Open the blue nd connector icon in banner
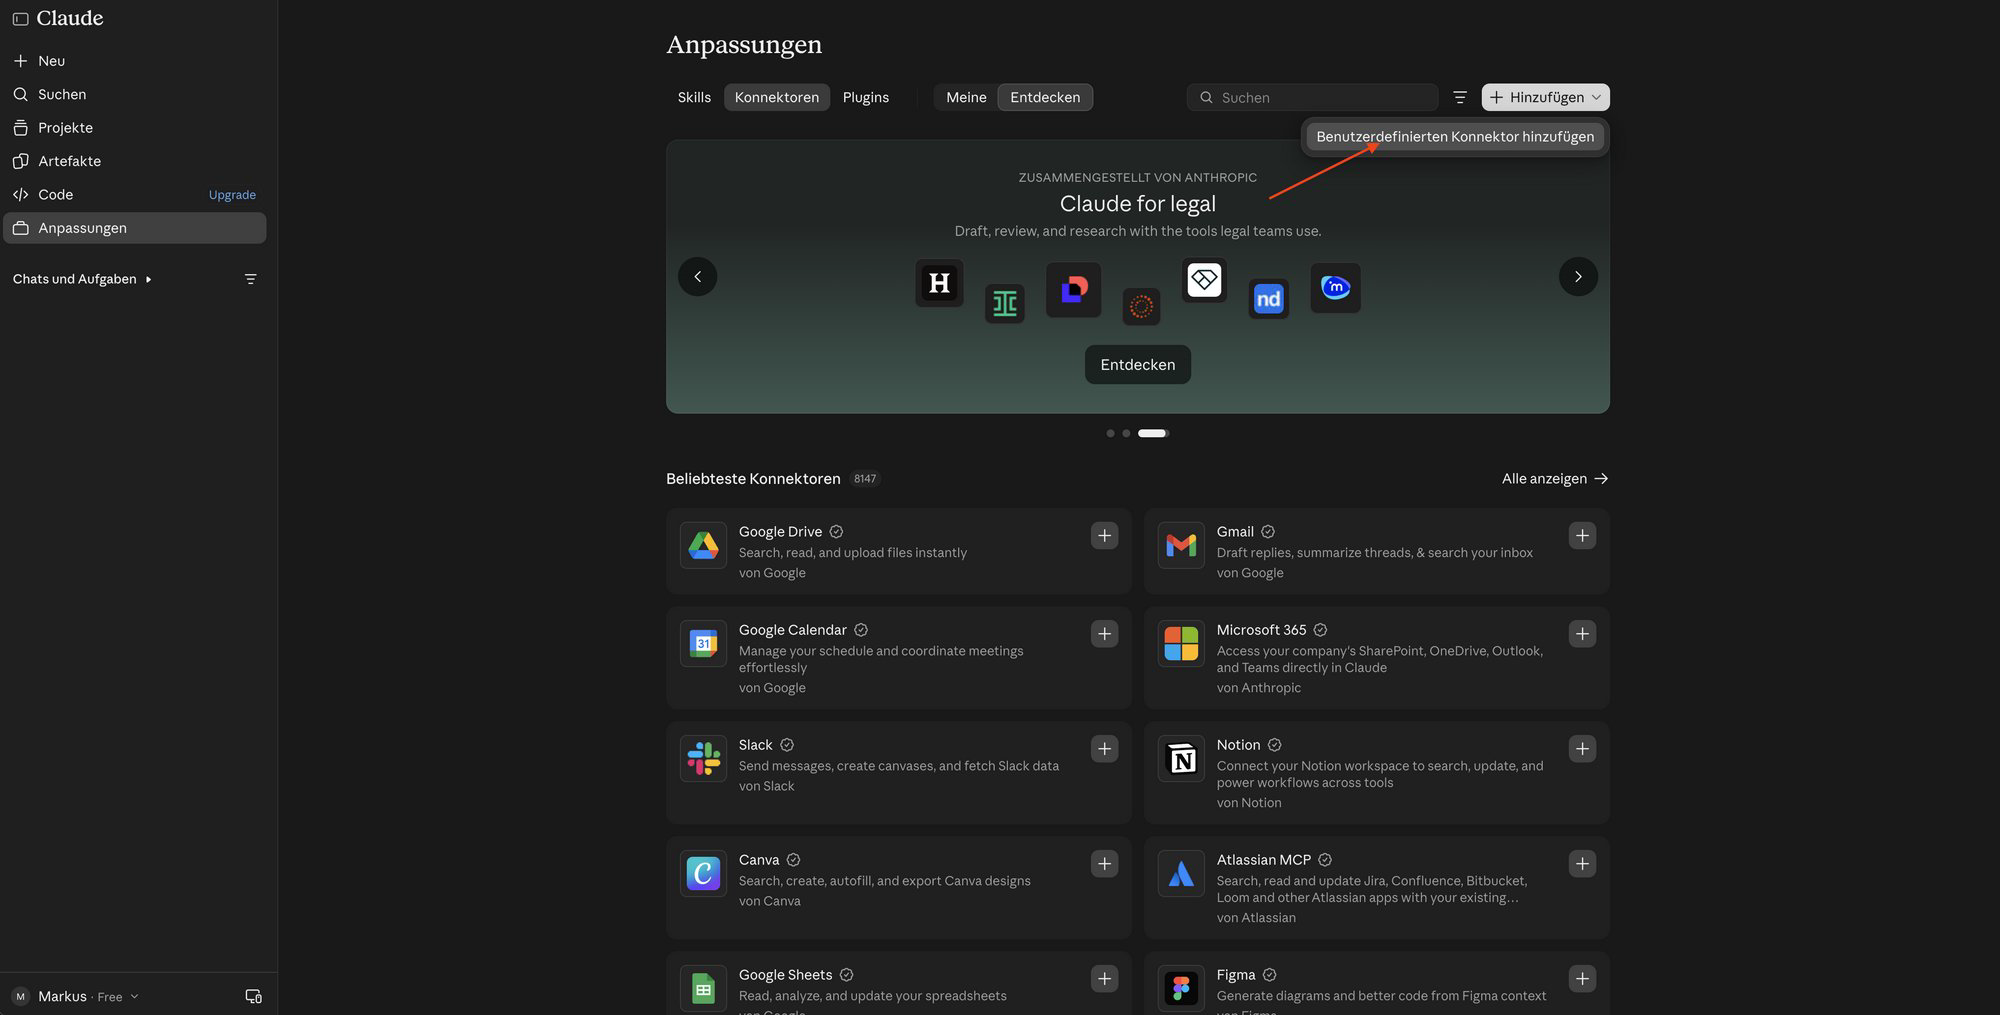 [x=1268, y=299]
